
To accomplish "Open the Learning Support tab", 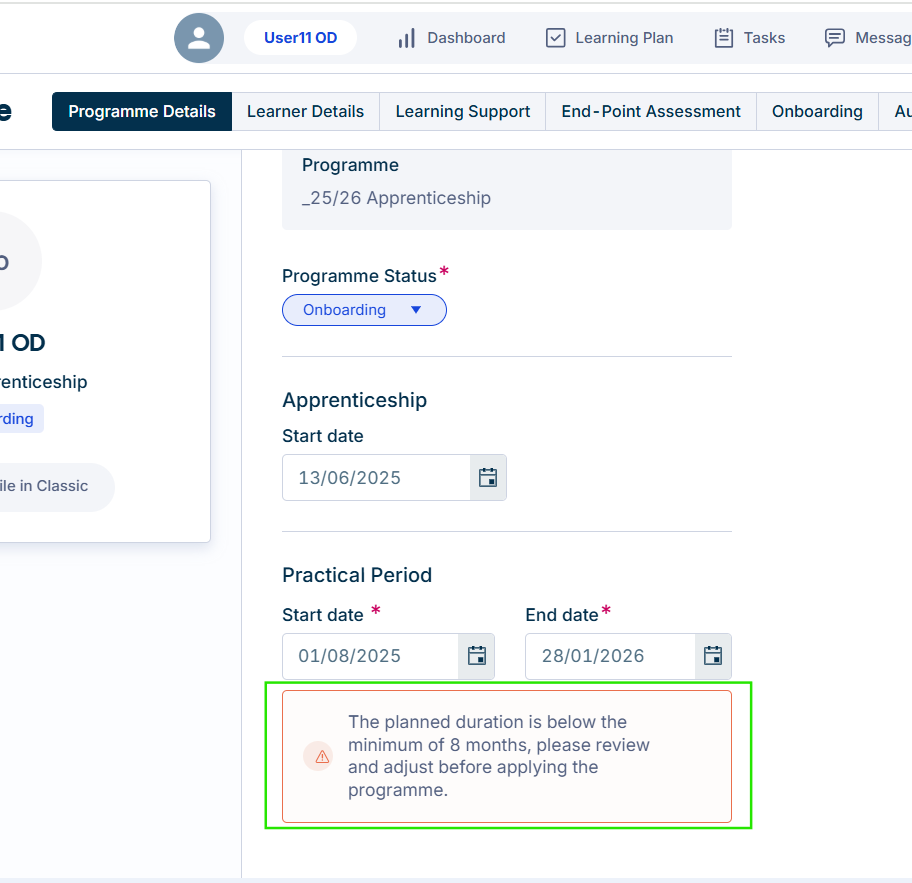I will point(463,112).
